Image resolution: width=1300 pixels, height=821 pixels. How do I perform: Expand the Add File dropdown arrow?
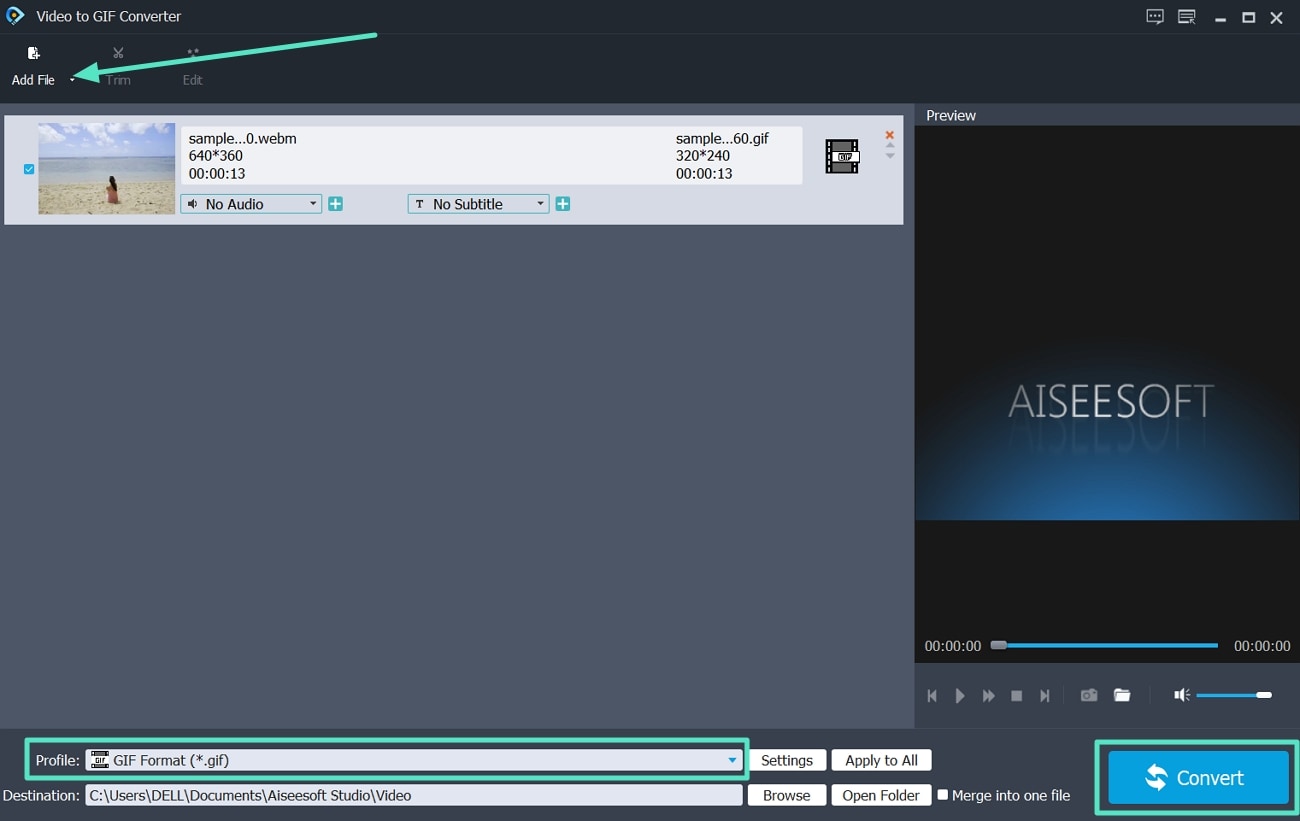72,80
